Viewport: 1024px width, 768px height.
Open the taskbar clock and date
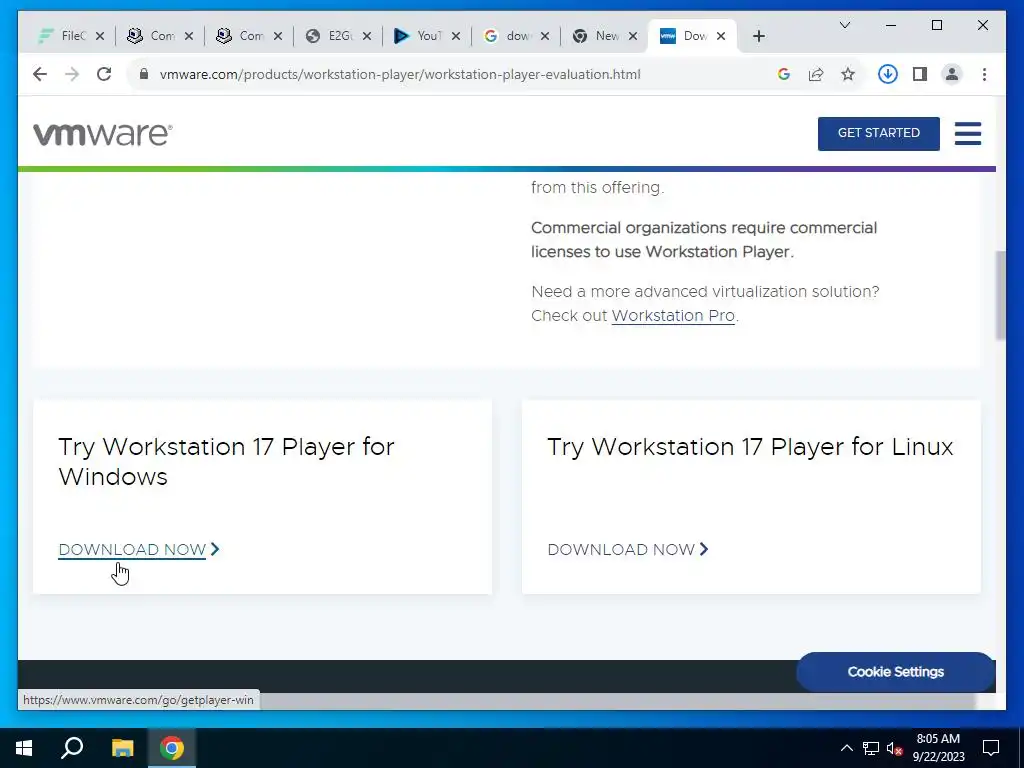[938, 748]
